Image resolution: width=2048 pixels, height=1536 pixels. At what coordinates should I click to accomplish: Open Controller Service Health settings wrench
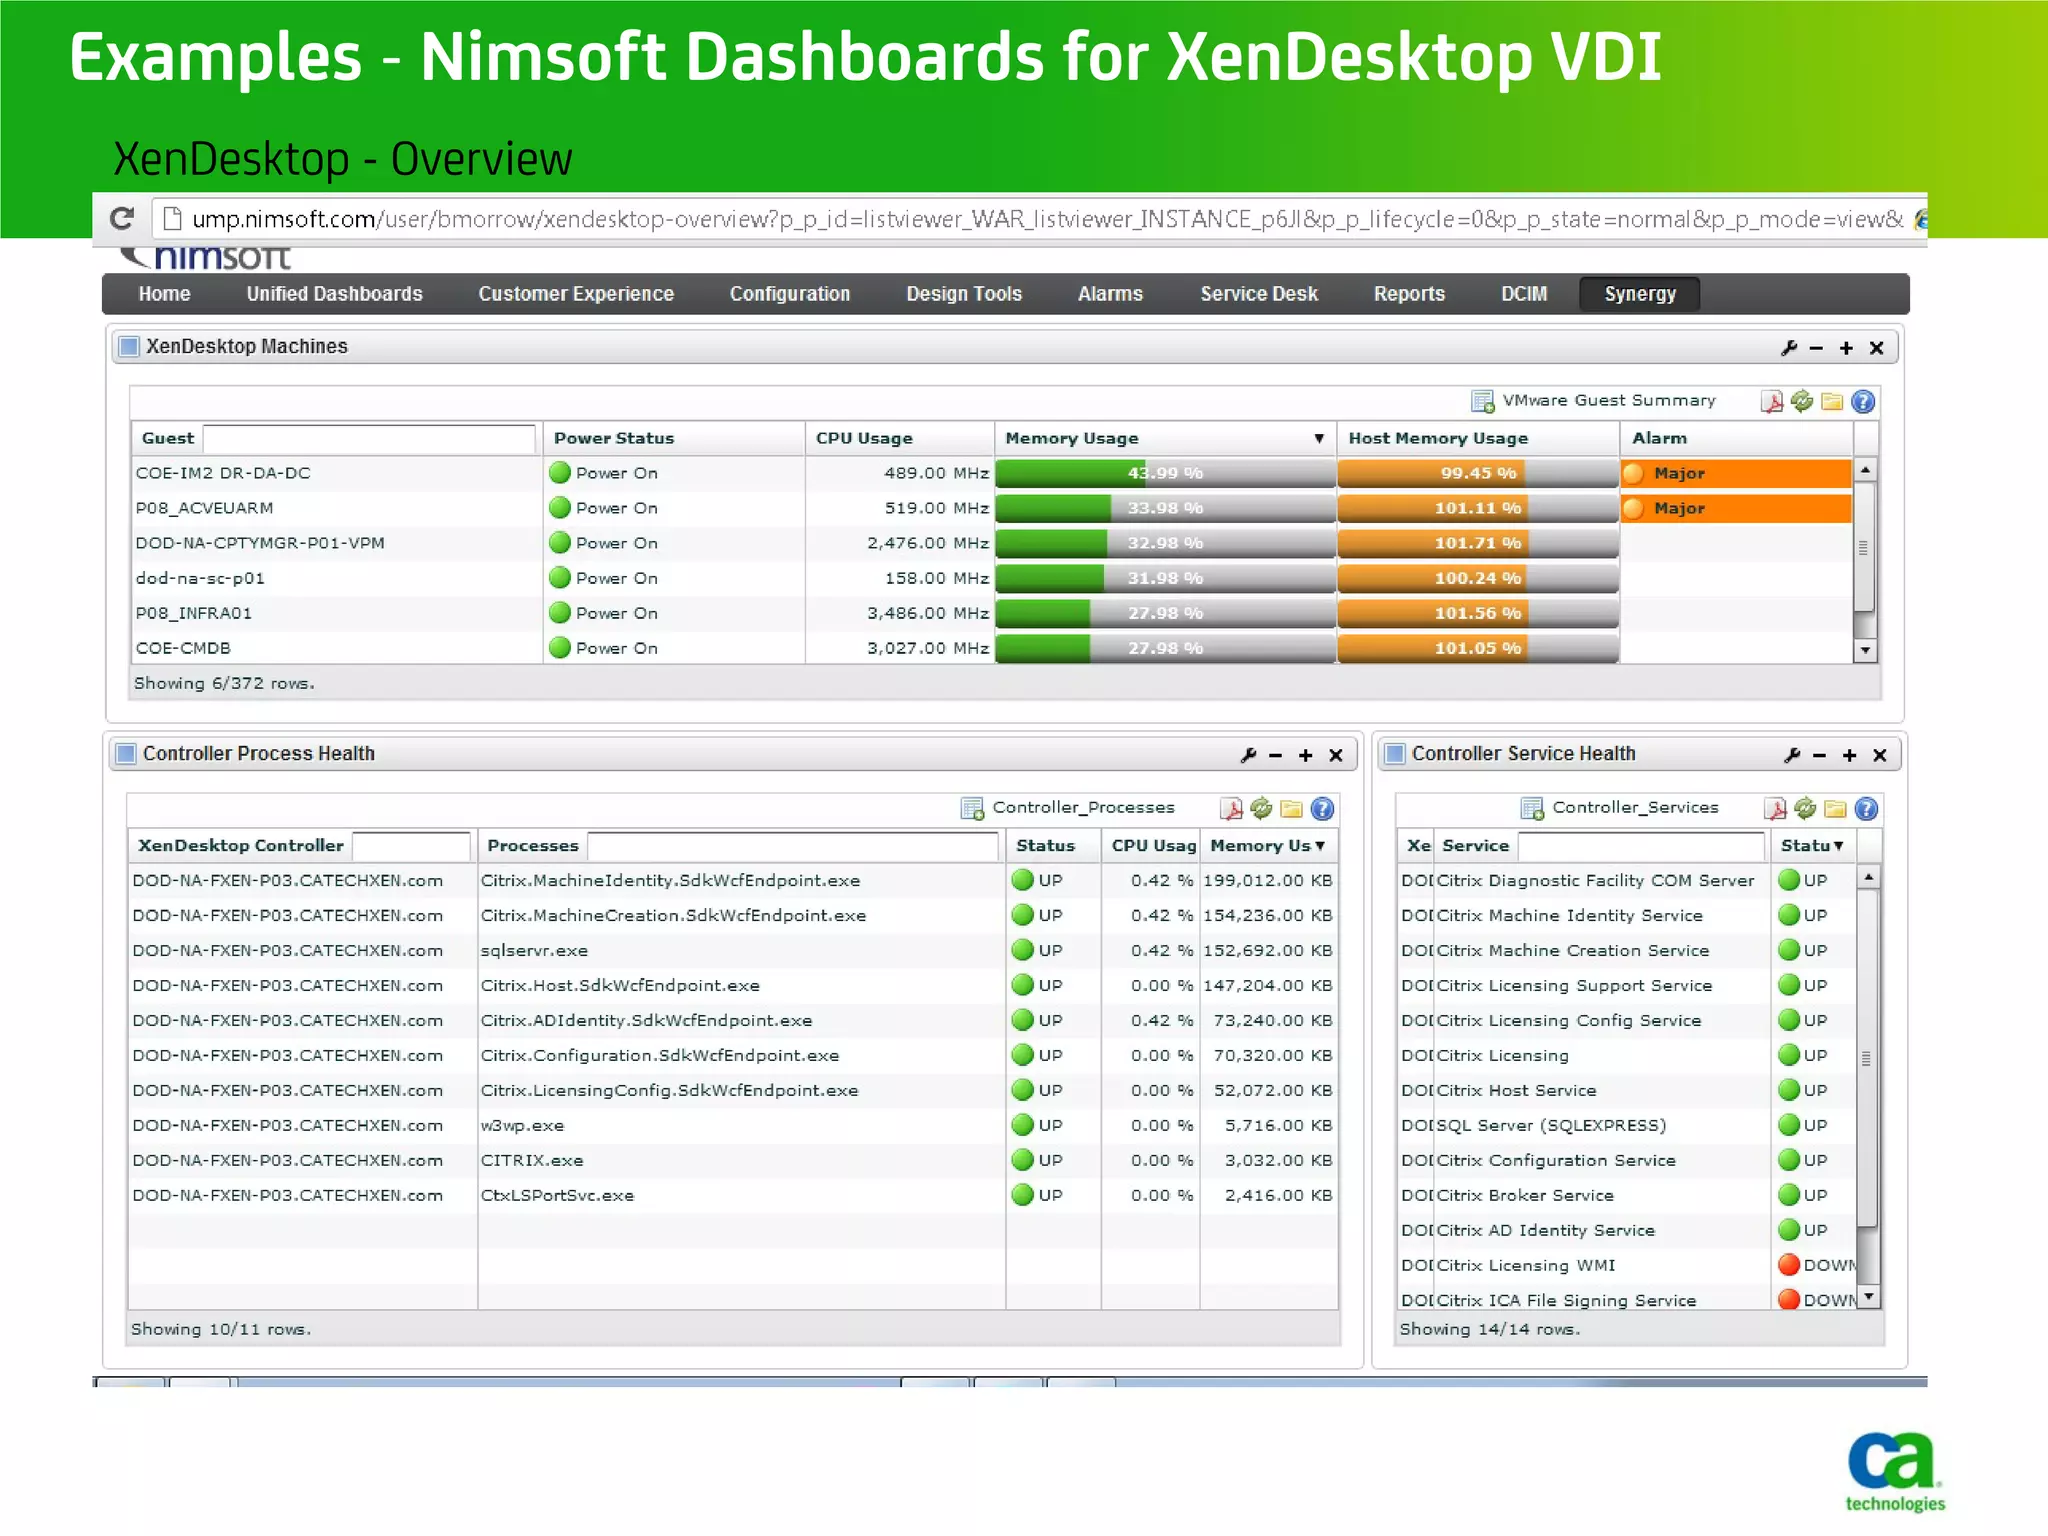point(1792,755)
